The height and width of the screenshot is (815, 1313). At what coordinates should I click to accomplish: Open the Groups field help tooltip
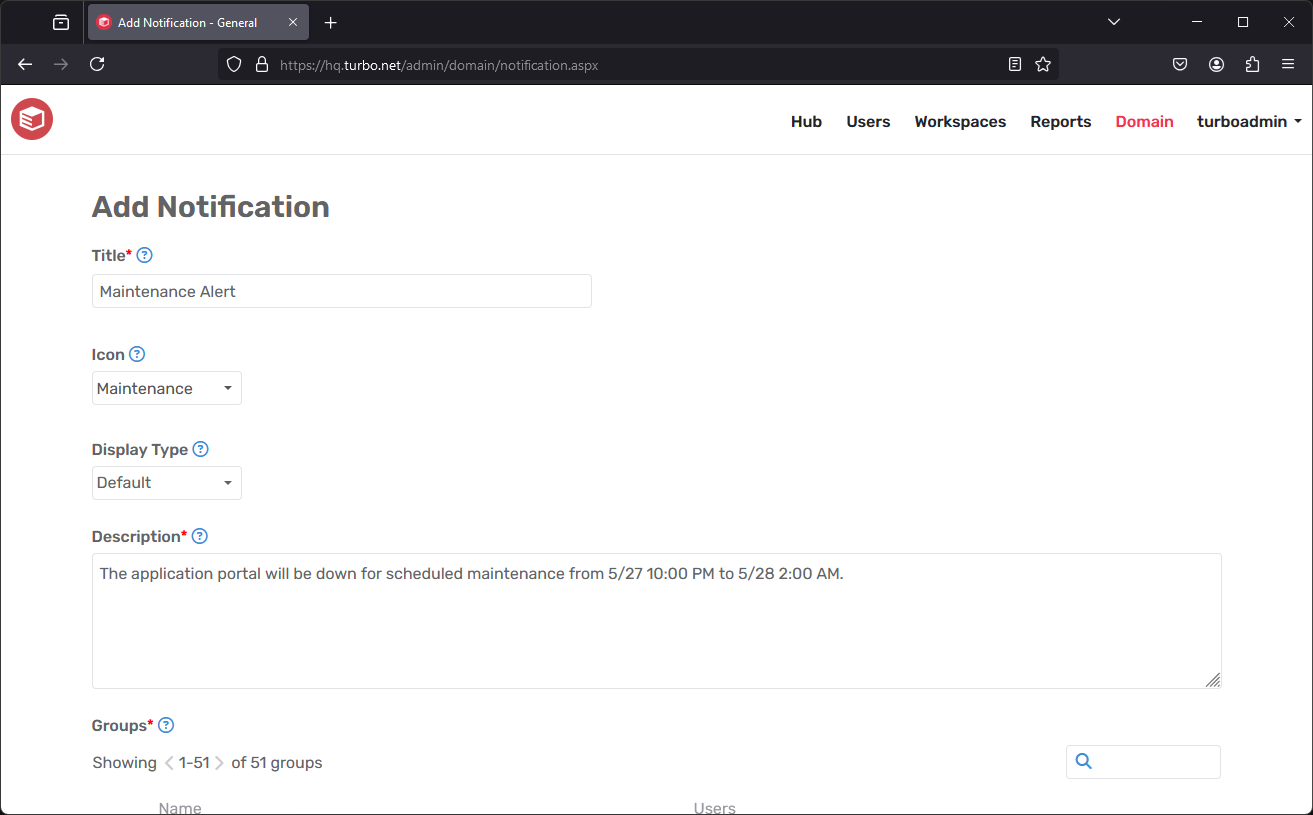(166, 725)
